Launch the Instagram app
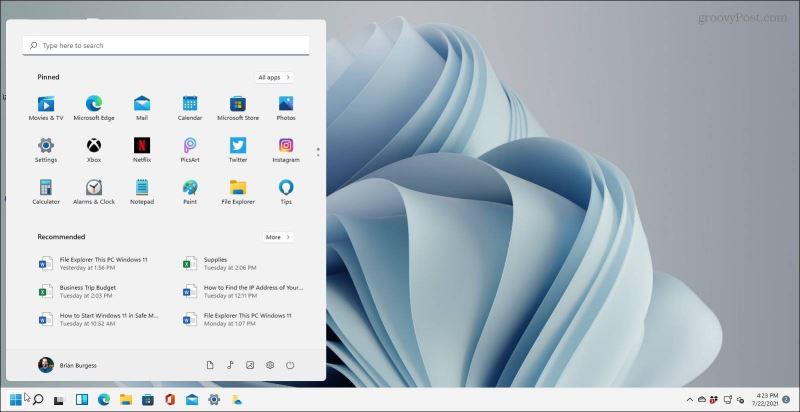This screenshot has width=800, height=412. (286, 148)
